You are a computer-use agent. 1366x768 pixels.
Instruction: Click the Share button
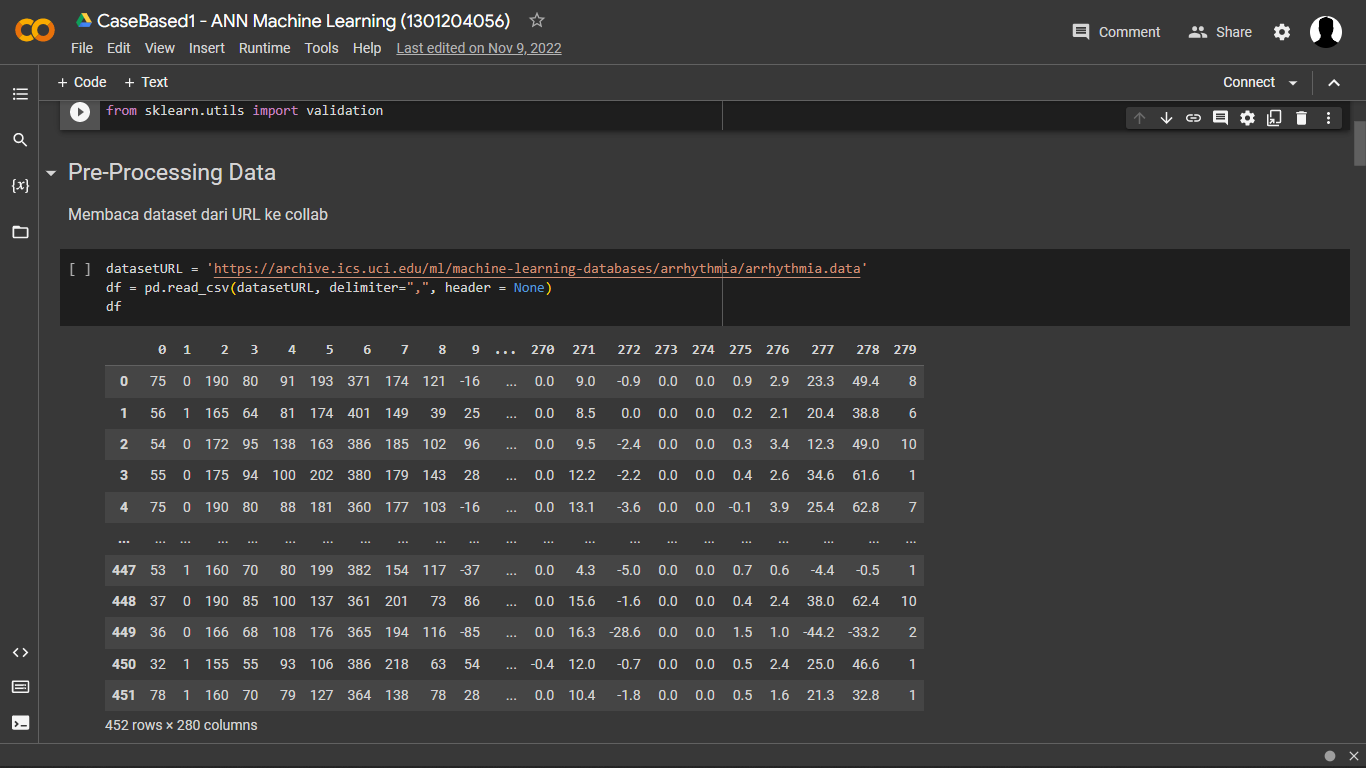[1220, 32]
